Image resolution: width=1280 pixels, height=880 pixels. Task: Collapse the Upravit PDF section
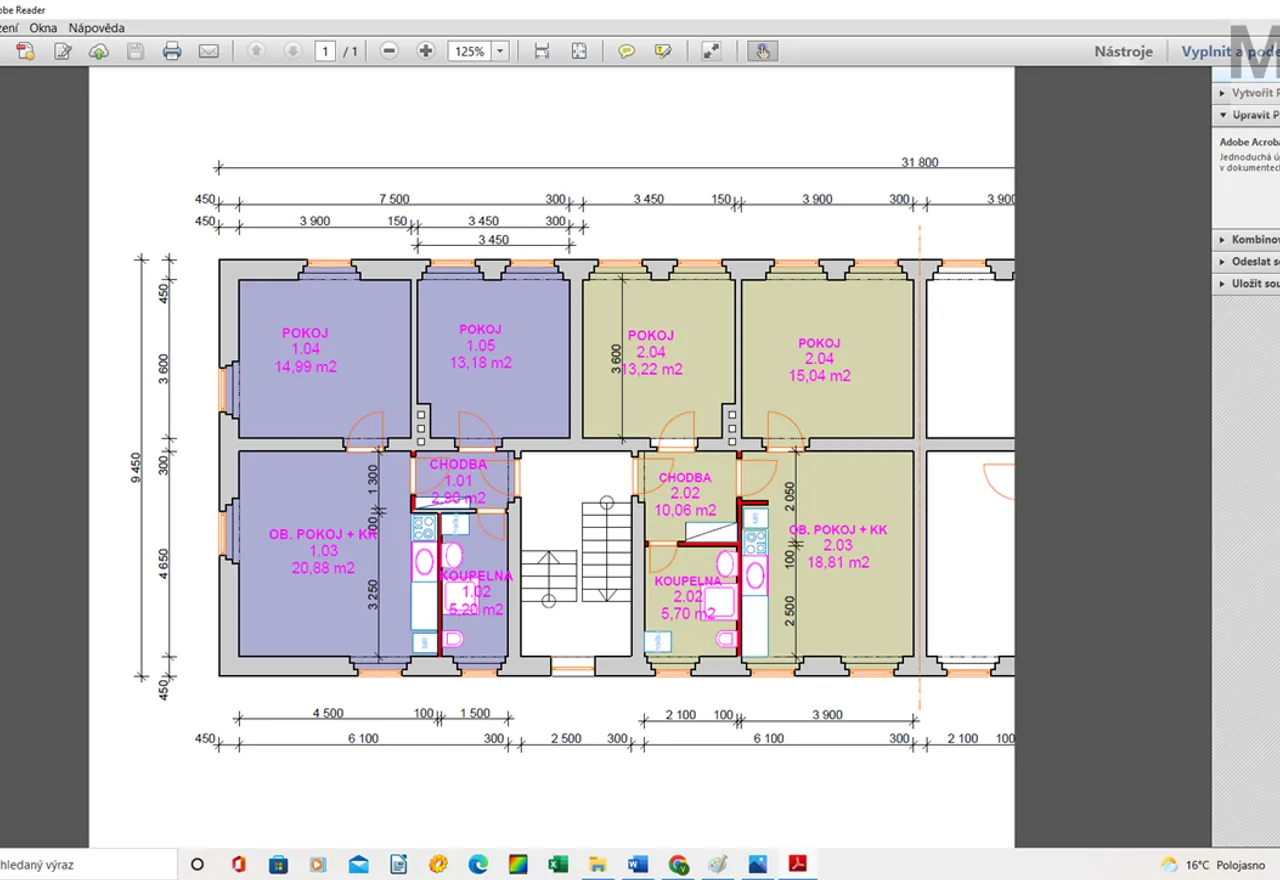click(x=1246, y=115)
